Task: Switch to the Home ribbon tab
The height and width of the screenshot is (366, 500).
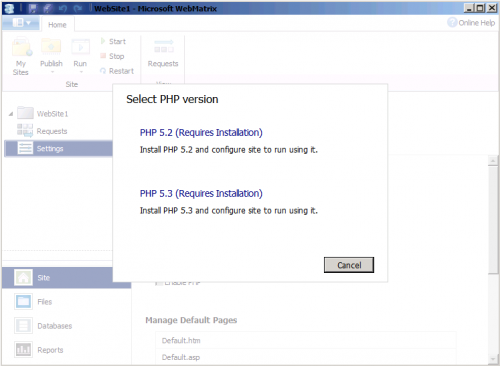Action: [x=57, y=25]
